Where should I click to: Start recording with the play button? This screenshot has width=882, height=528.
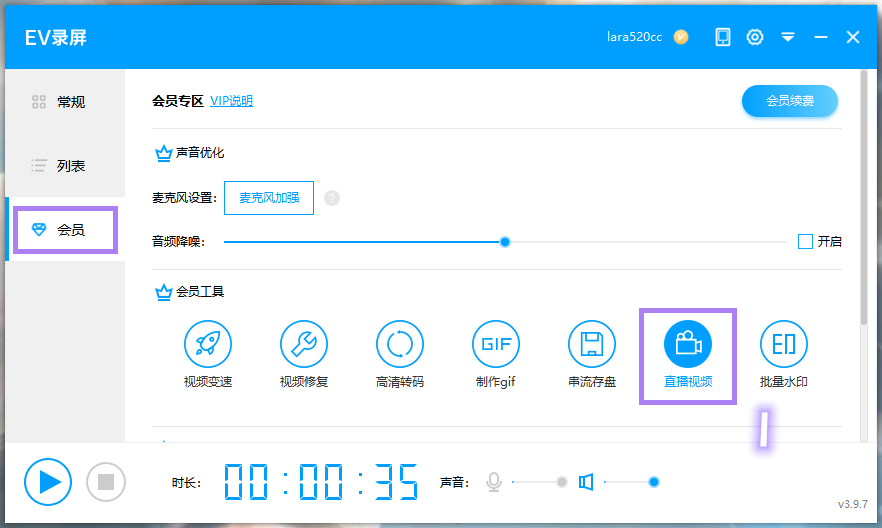[48, 482]
